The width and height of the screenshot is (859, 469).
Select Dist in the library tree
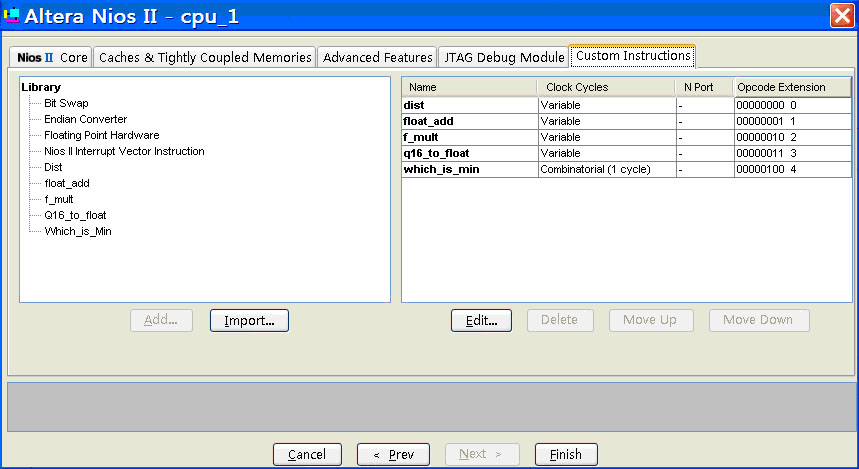(x=53, y=167)
